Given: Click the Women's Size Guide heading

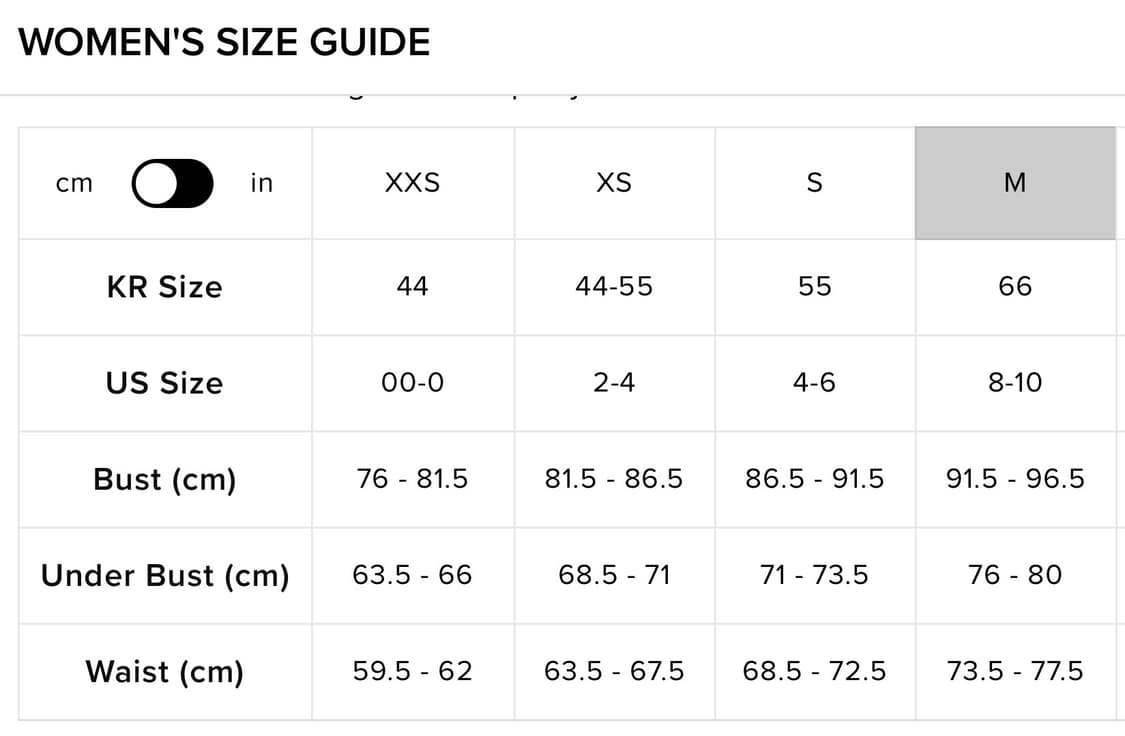Looking at the screenshot, I should coord(224,42).
